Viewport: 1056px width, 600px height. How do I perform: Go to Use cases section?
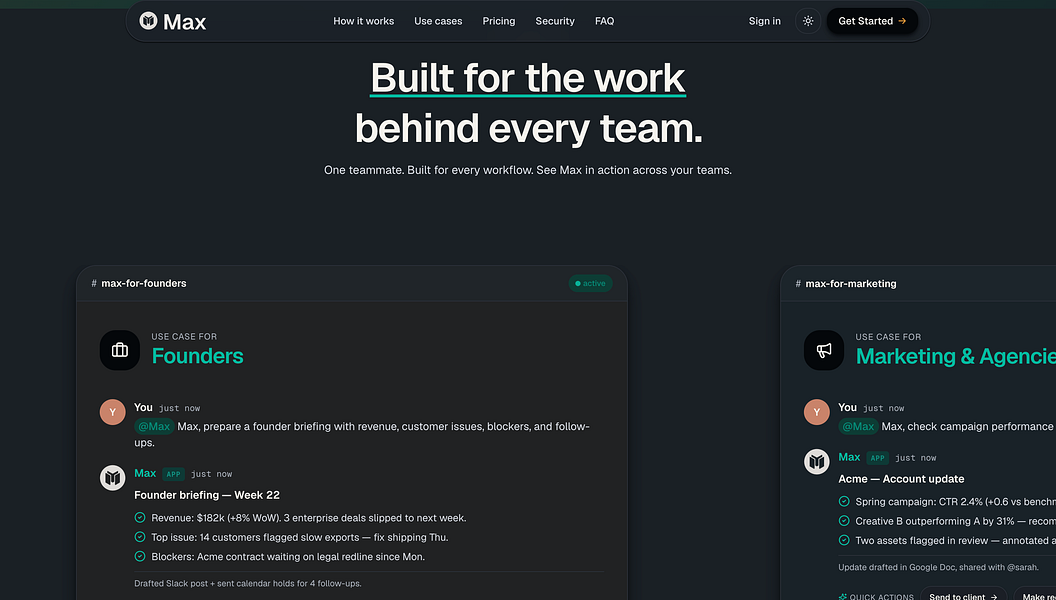pos(438,21)
